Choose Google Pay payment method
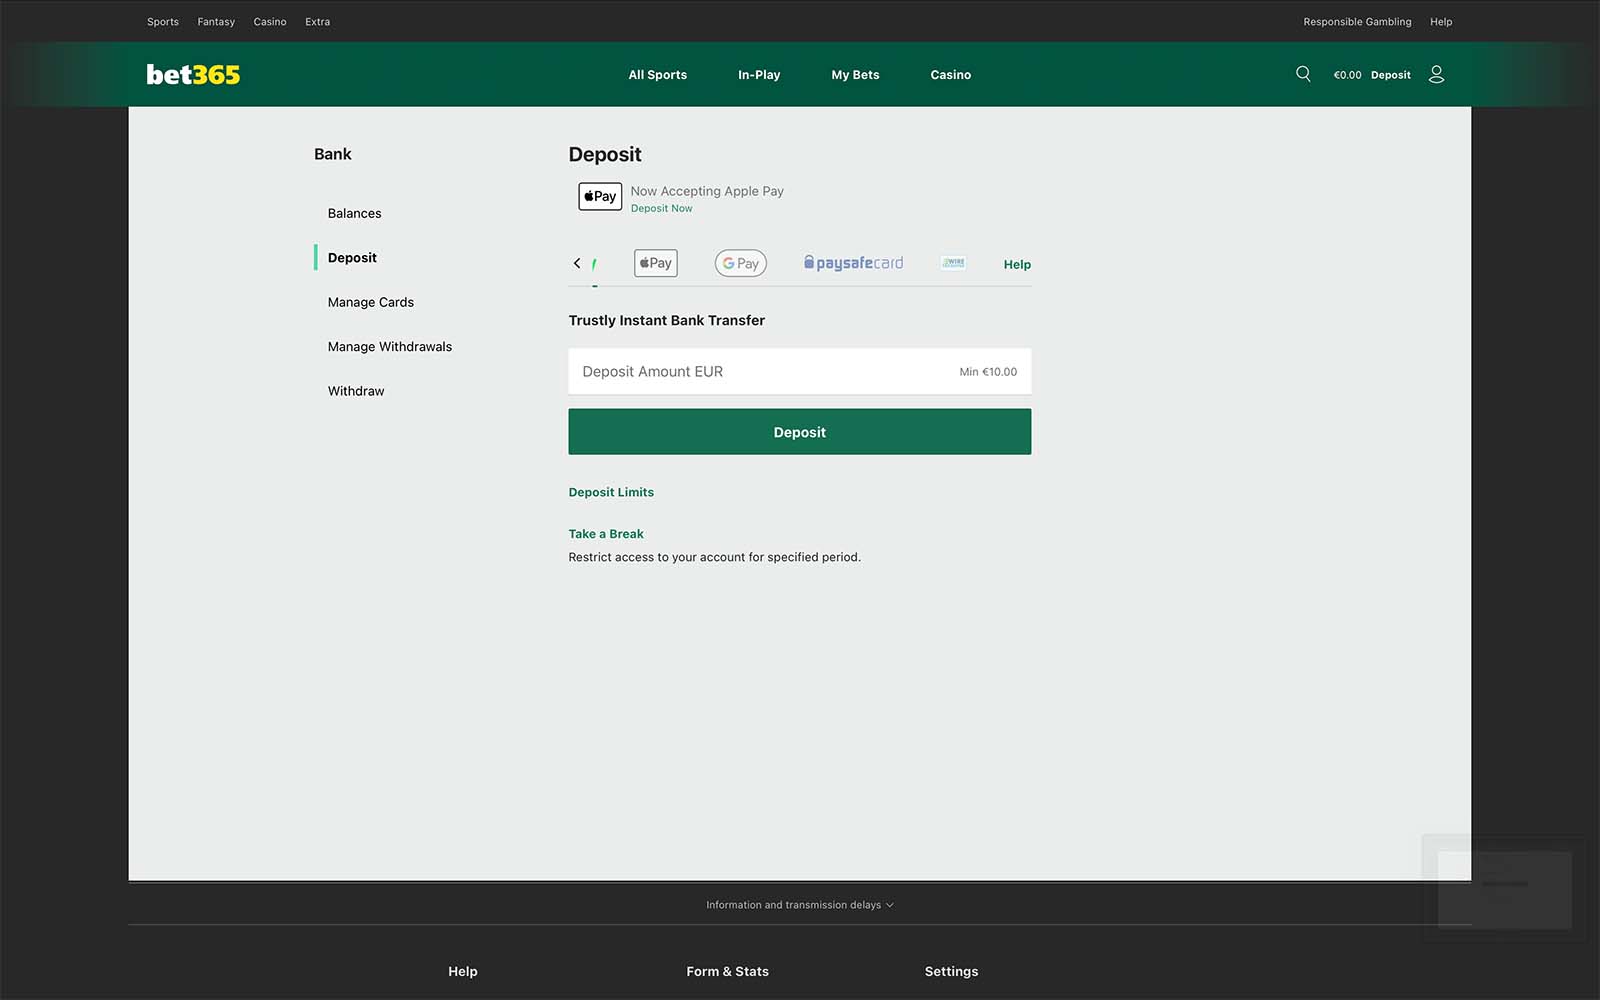 point(741,263)
